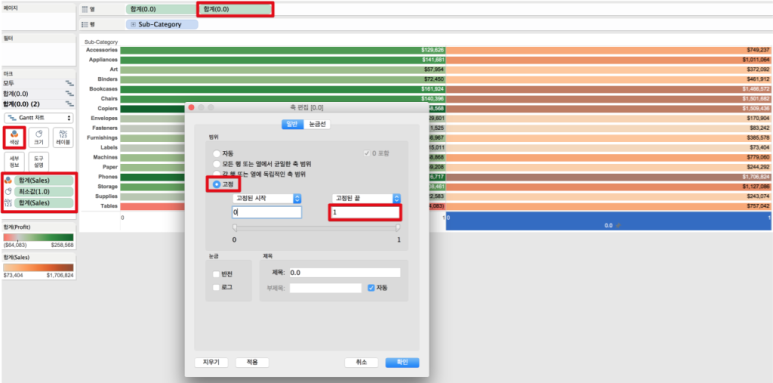
Task: Open the 레이블 (Label) marks card
Action: (63, 137)
